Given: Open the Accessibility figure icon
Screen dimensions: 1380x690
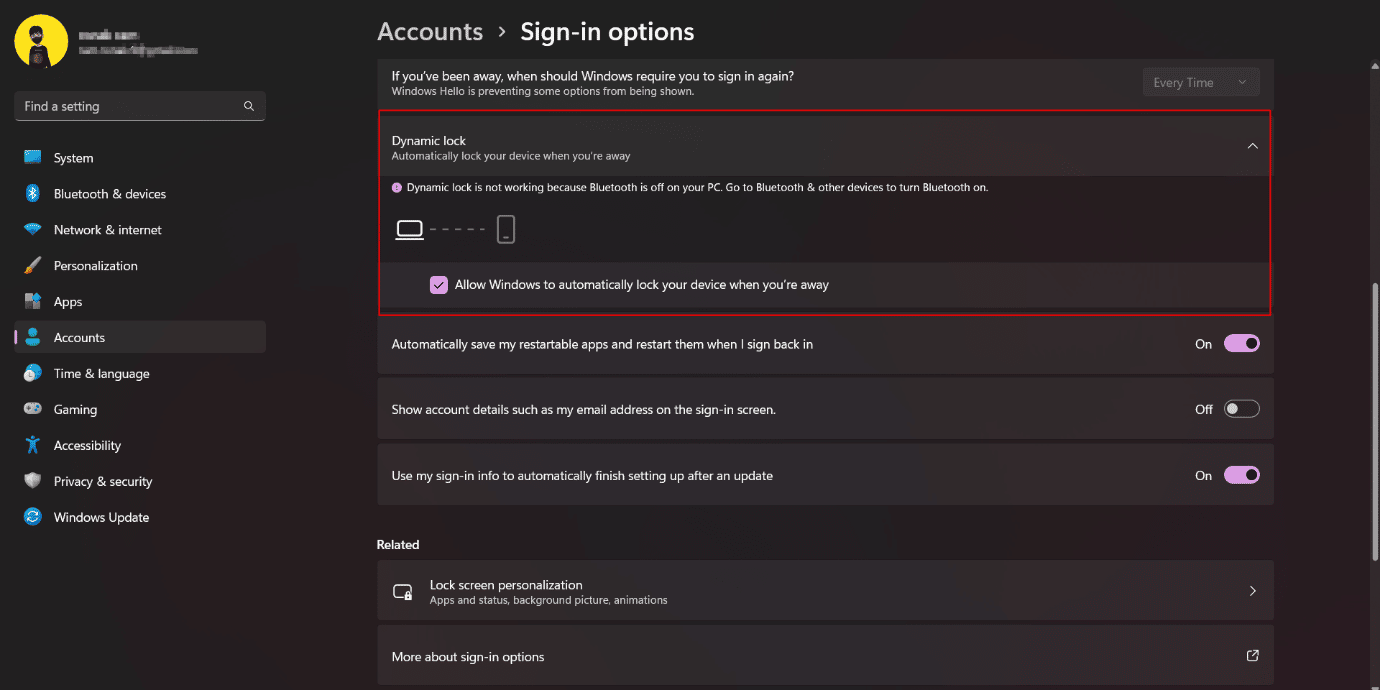Looking at the screenshot, I should tap(33, 446).
